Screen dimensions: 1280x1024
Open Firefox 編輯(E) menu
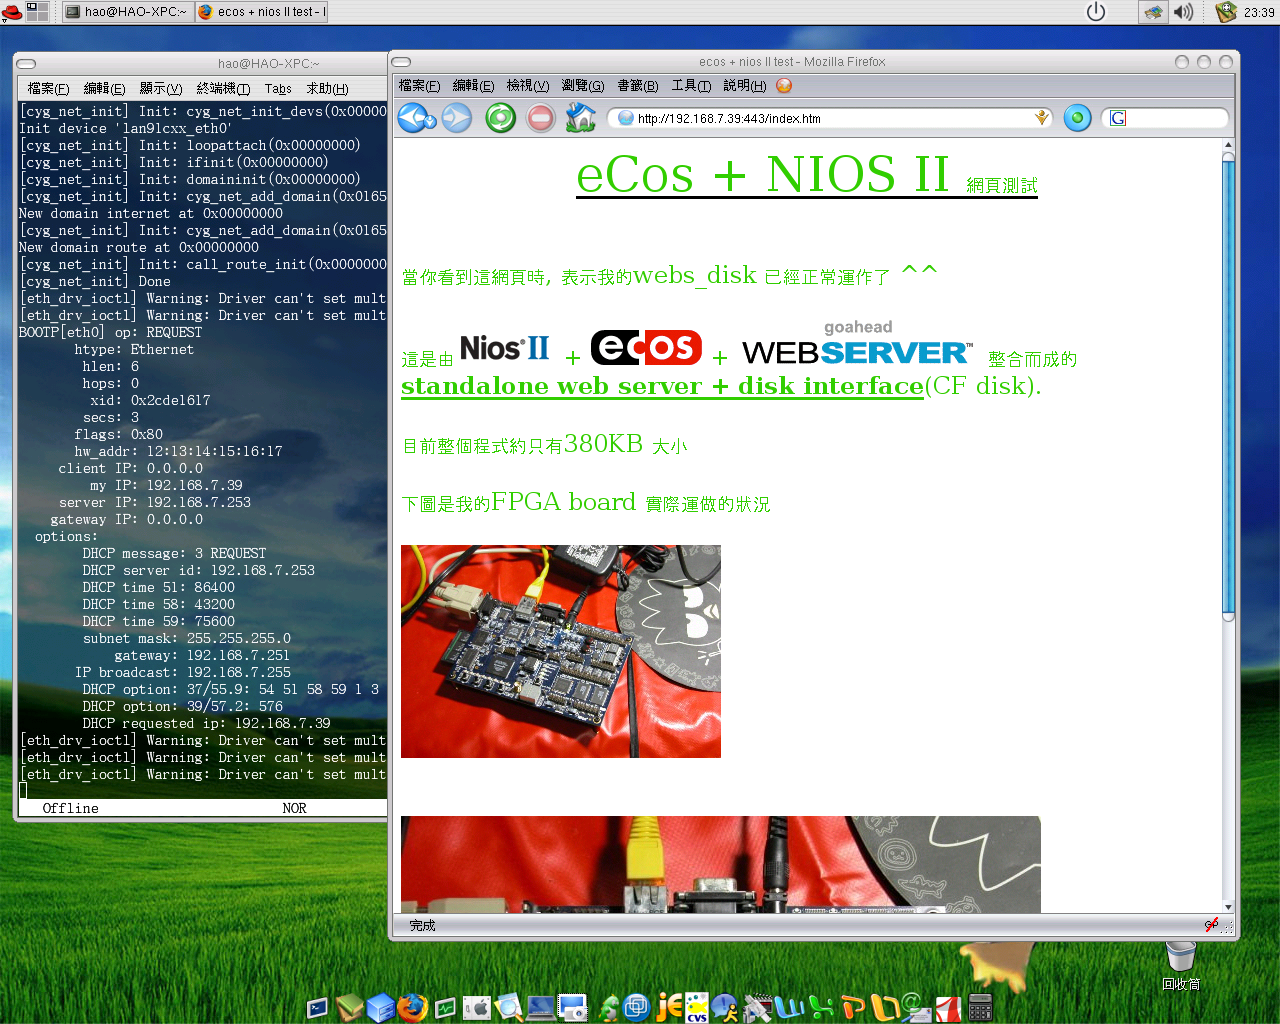click(x=473, y=86)
